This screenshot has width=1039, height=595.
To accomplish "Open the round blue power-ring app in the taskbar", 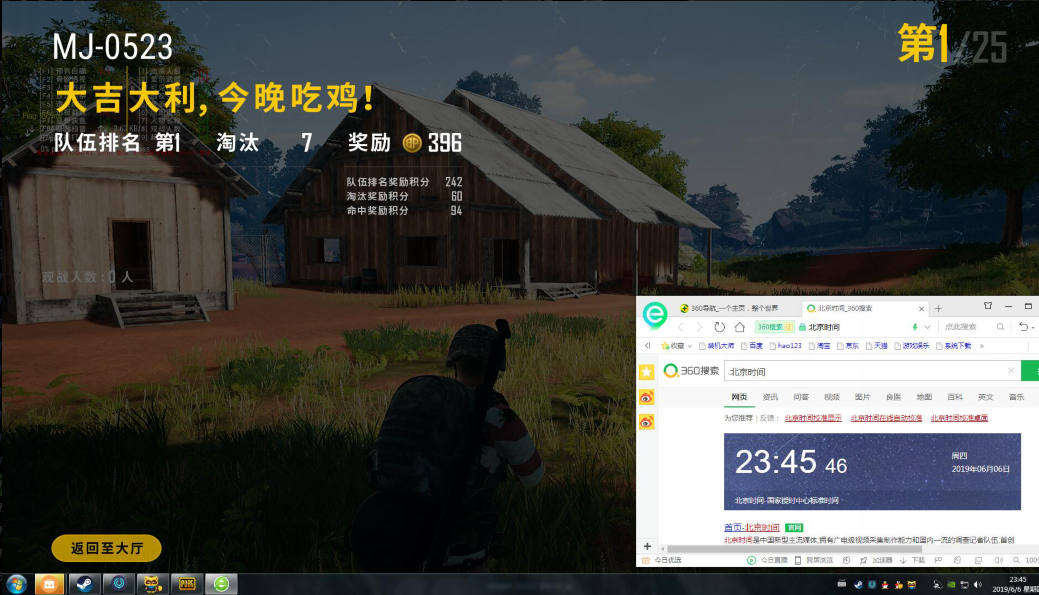I will coord(119,584).
